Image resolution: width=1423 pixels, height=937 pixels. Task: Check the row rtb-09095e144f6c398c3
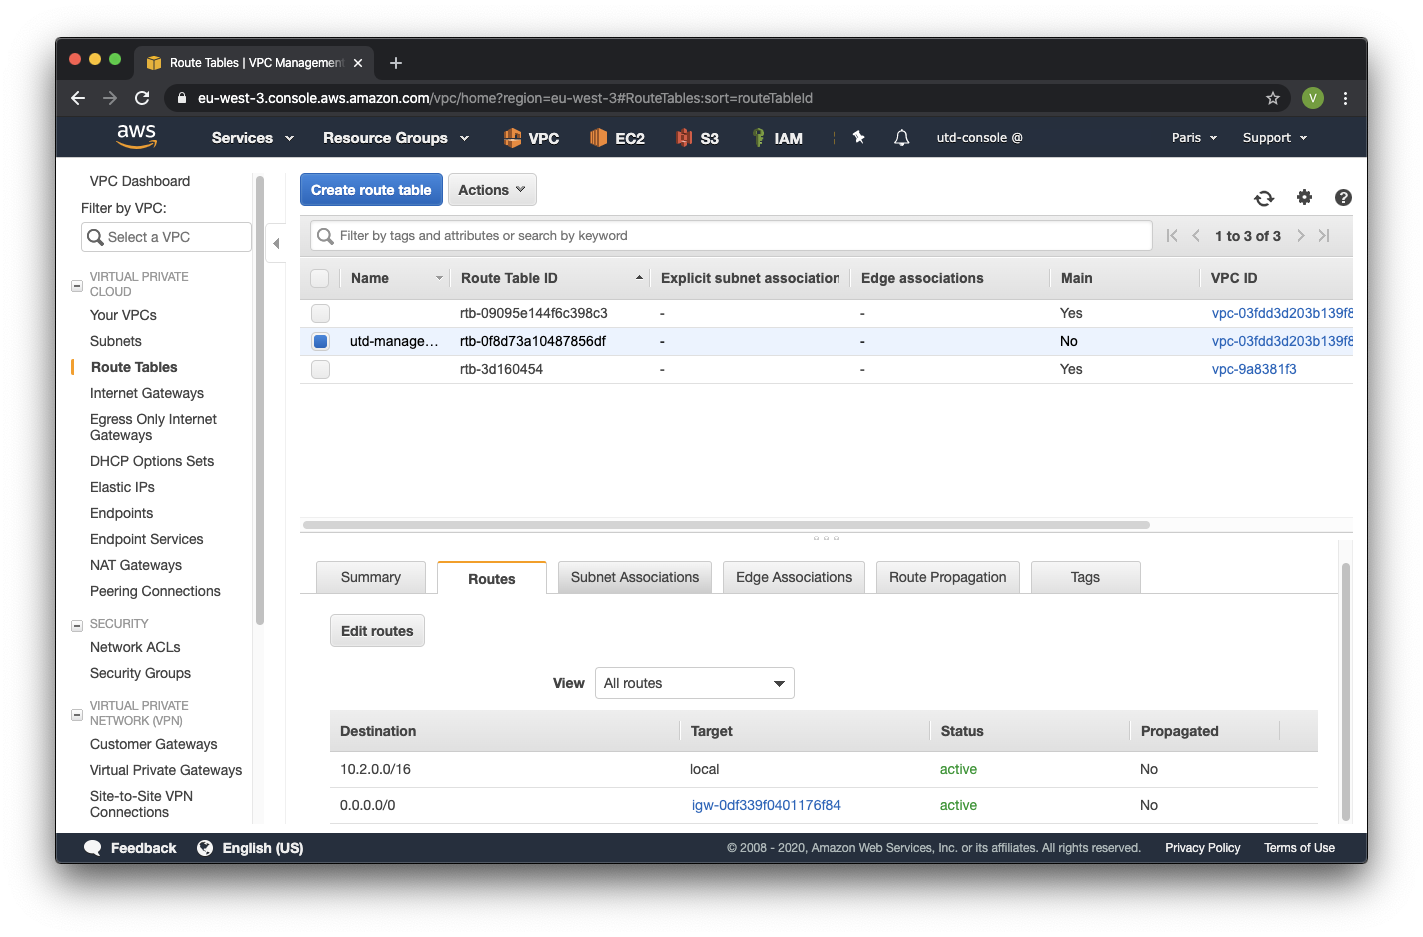320,313
